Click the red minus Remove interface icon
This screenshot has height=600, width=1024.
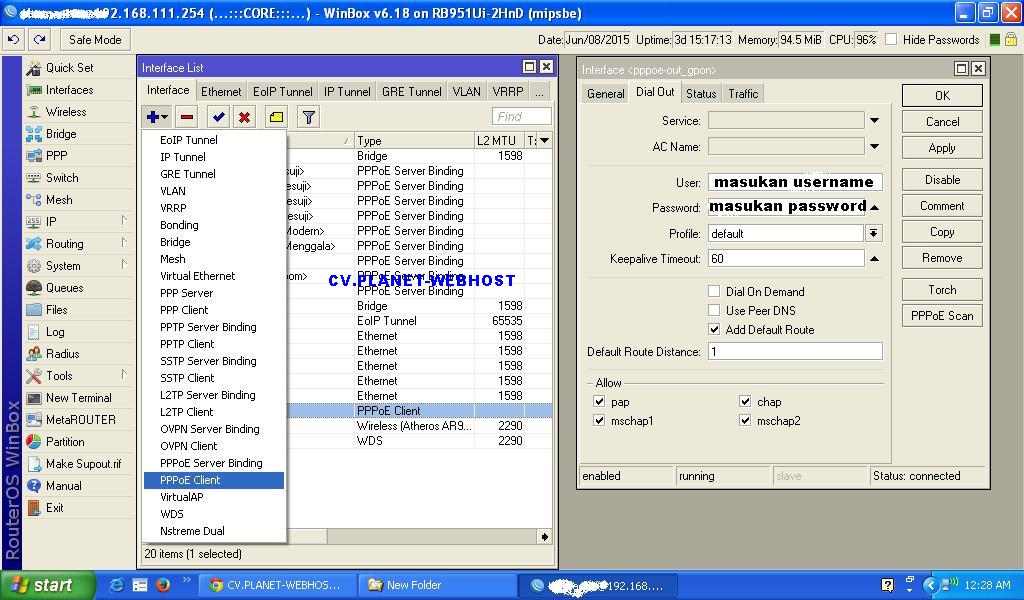click(x=187, y=117)
